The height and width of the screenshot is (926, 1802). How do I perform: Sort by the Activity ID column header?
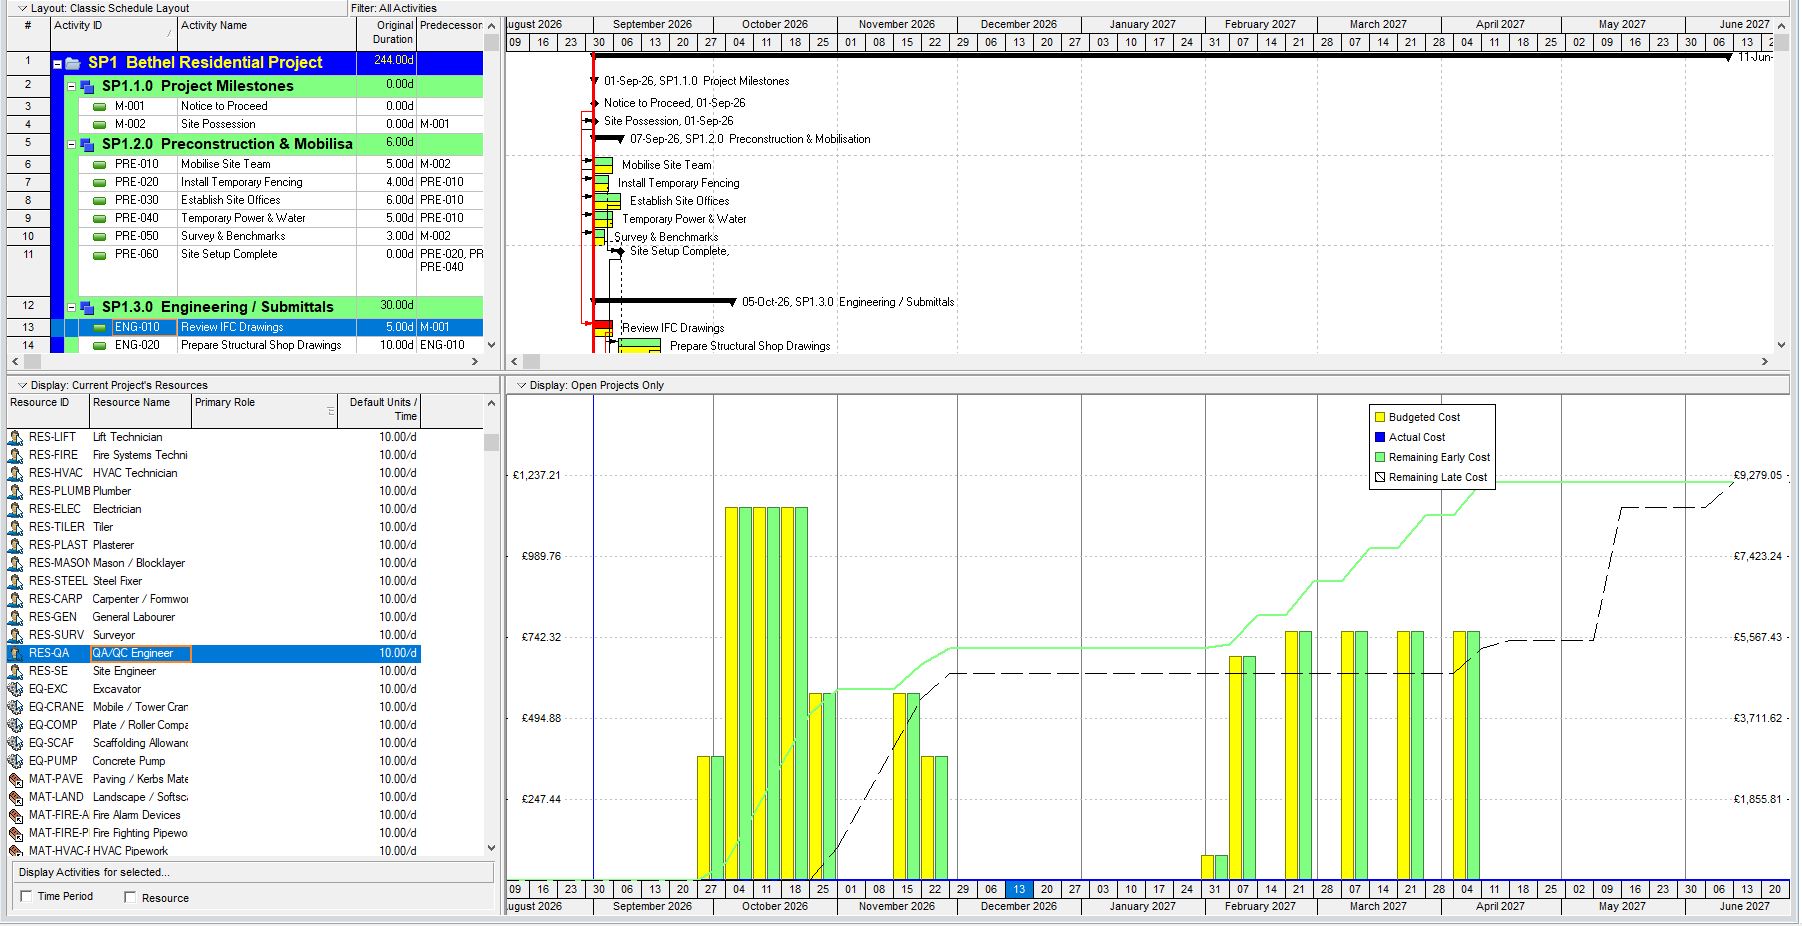[x=113, y=33]
